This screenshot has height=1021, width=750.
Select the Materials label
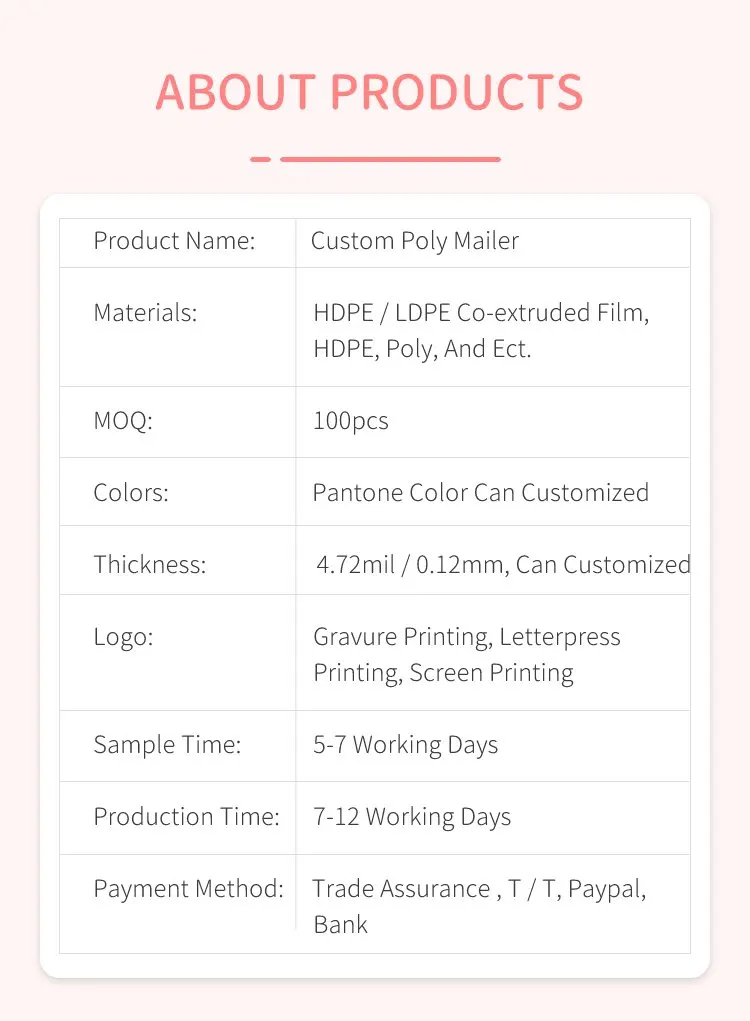[145, 313]
